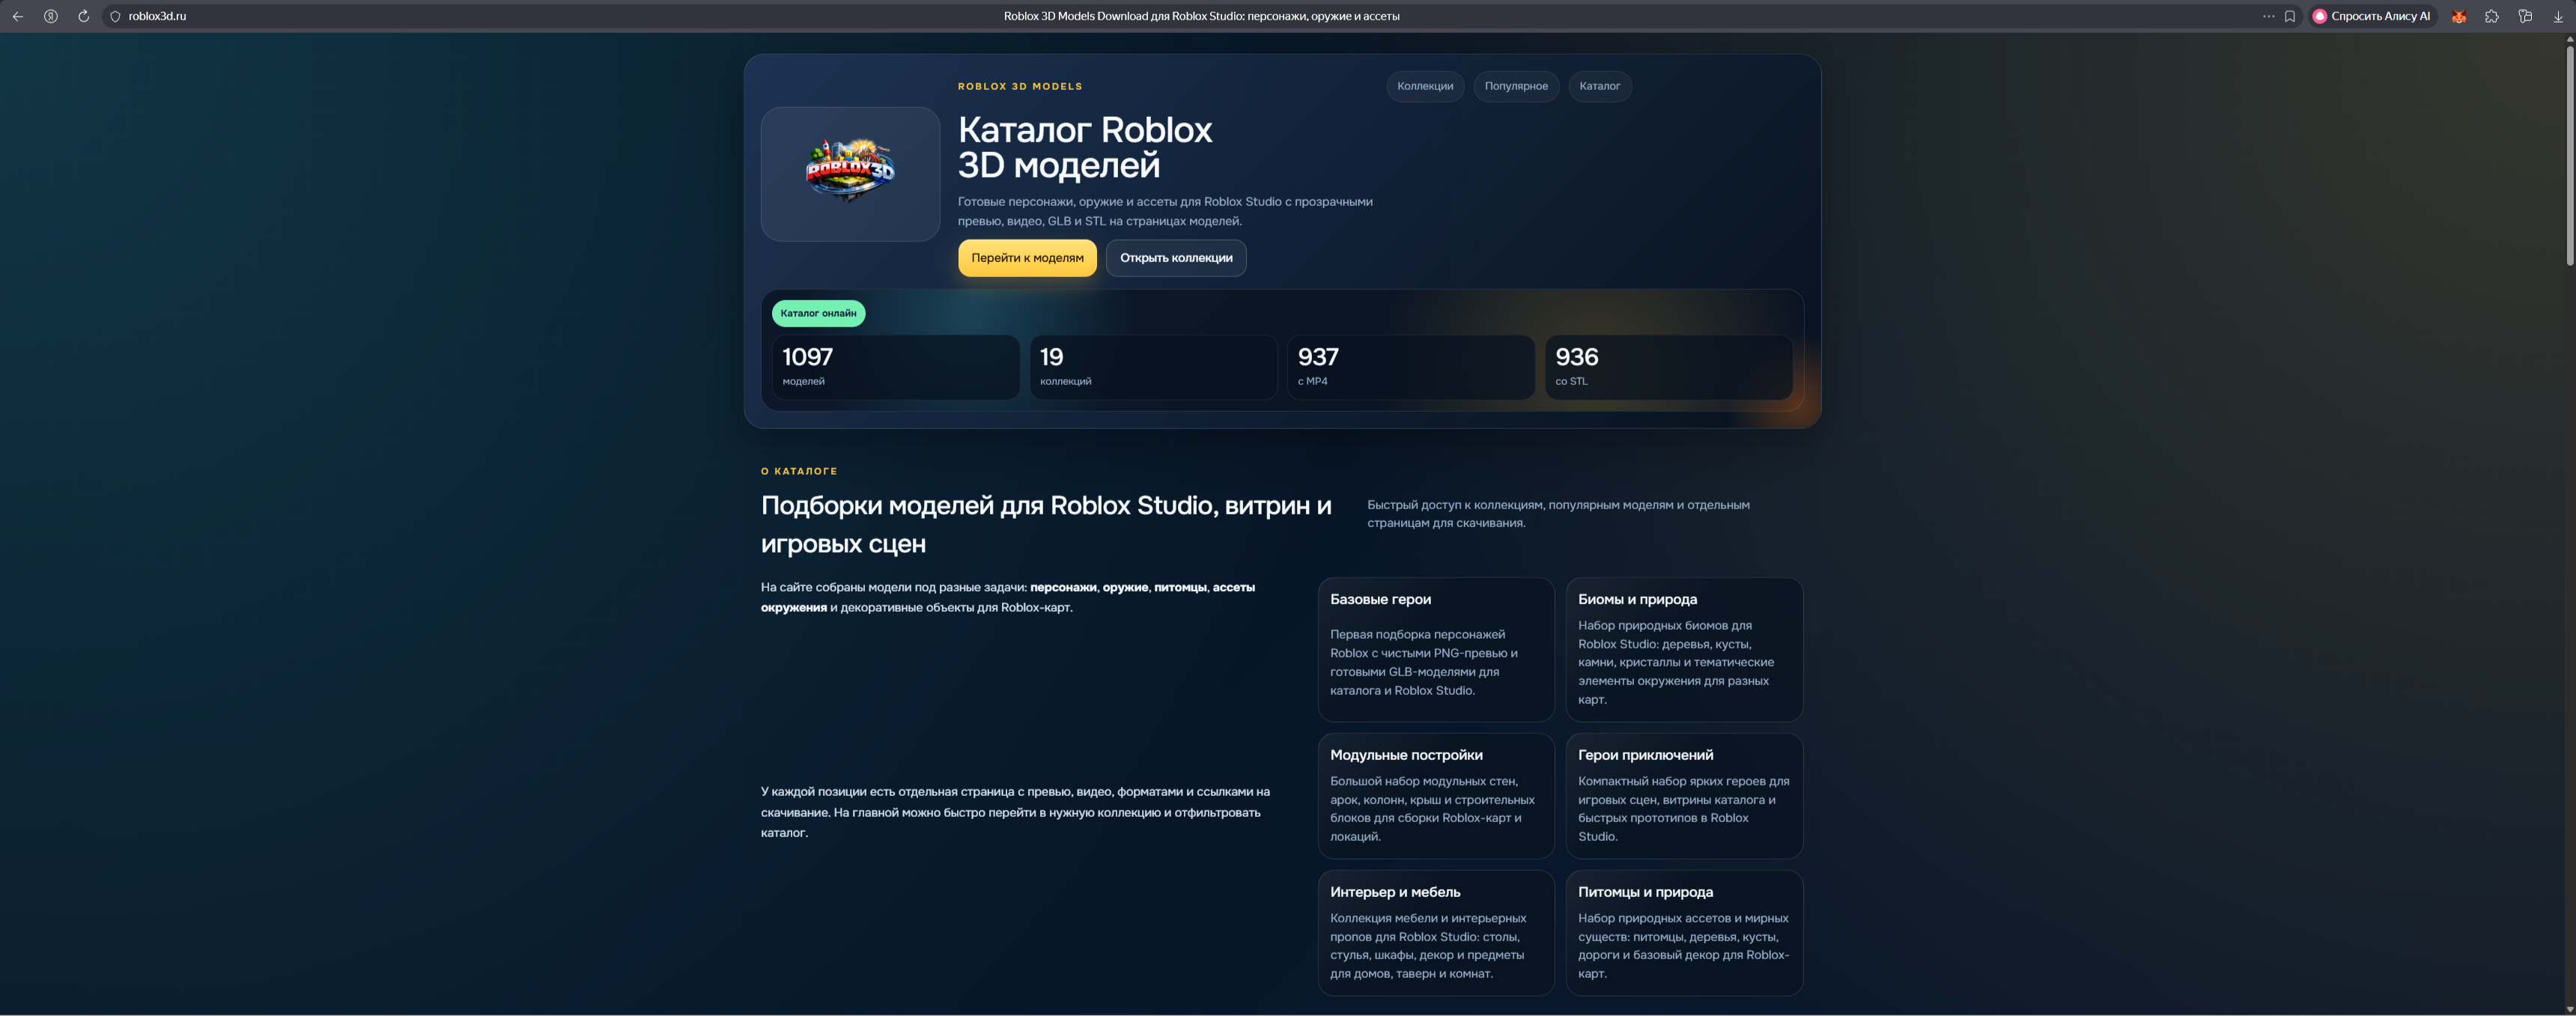The width and height of the screenshot is (2576, 1016).
Task: Open site protection shield icon in address bar
Action: (115, 16)
